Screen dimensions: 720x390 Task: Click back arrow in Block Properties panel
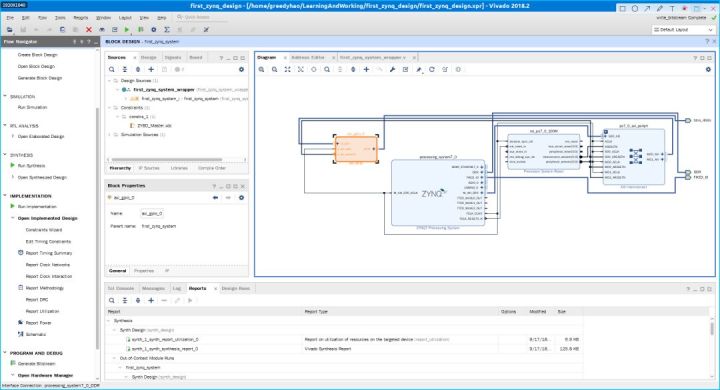(215, 198)
